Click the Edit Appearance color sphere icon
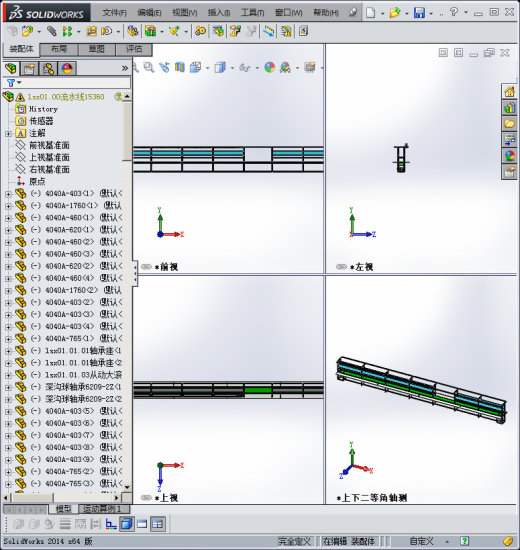 [269, 67]
